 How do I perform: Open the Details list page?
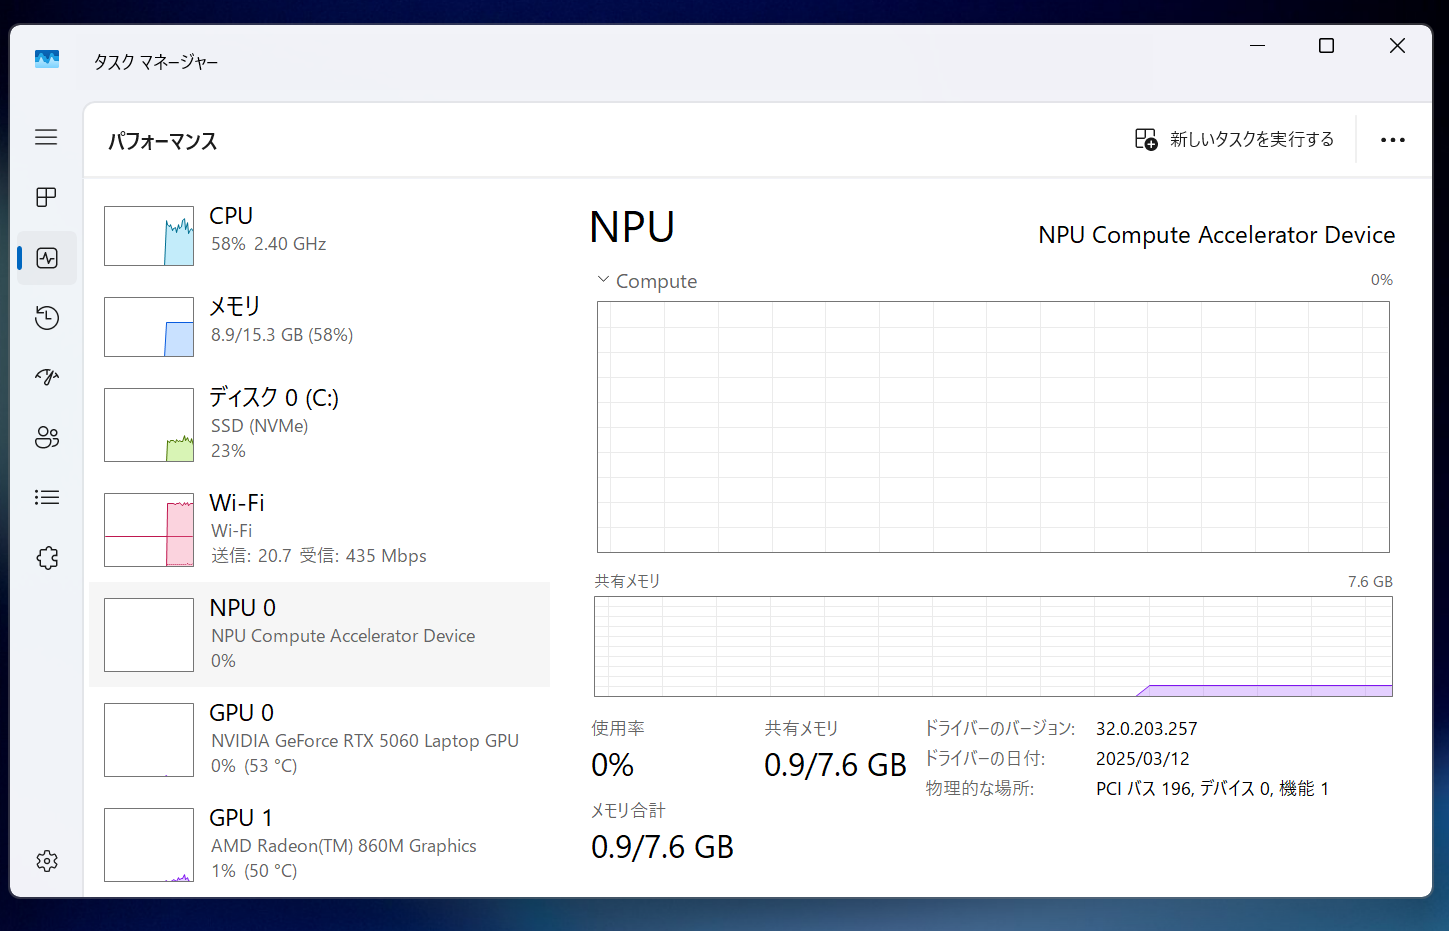47,497
